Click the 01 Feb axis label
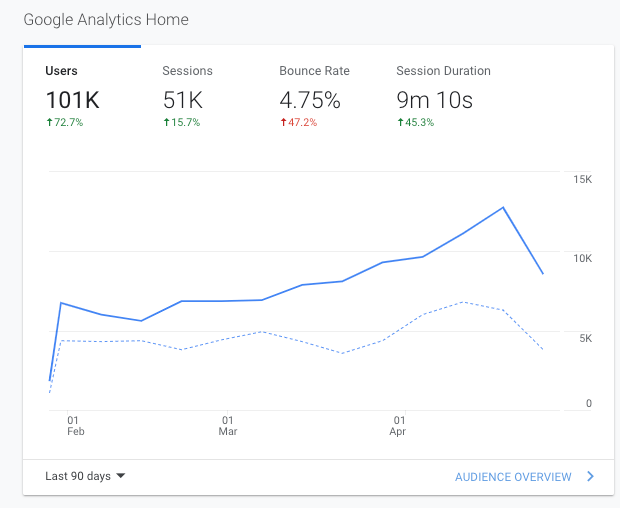 pyautogui.click(x=76, y=426)
